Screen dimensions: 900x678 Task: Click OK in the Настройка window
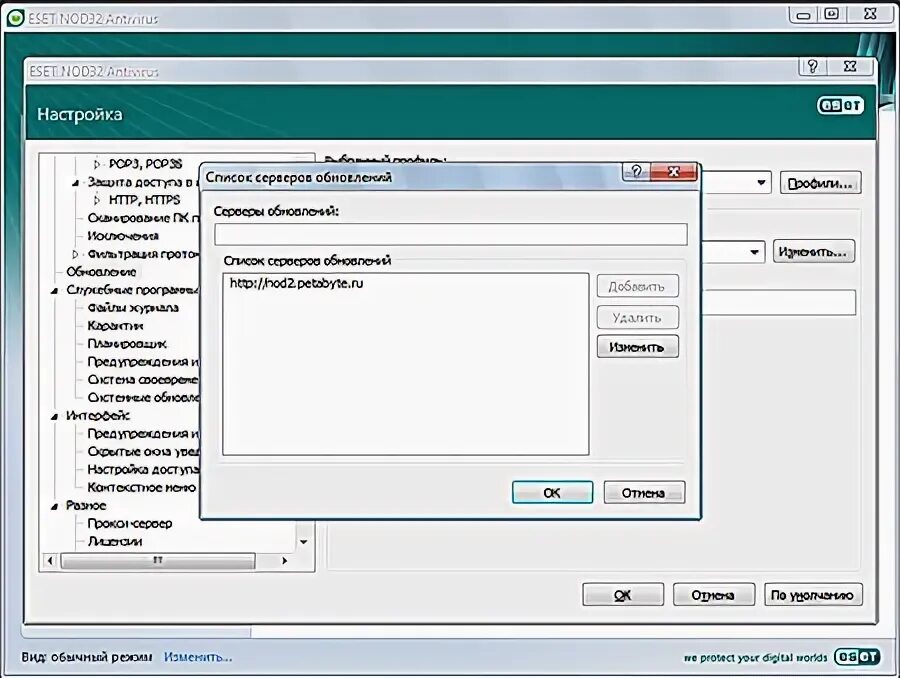coord(623,595)
